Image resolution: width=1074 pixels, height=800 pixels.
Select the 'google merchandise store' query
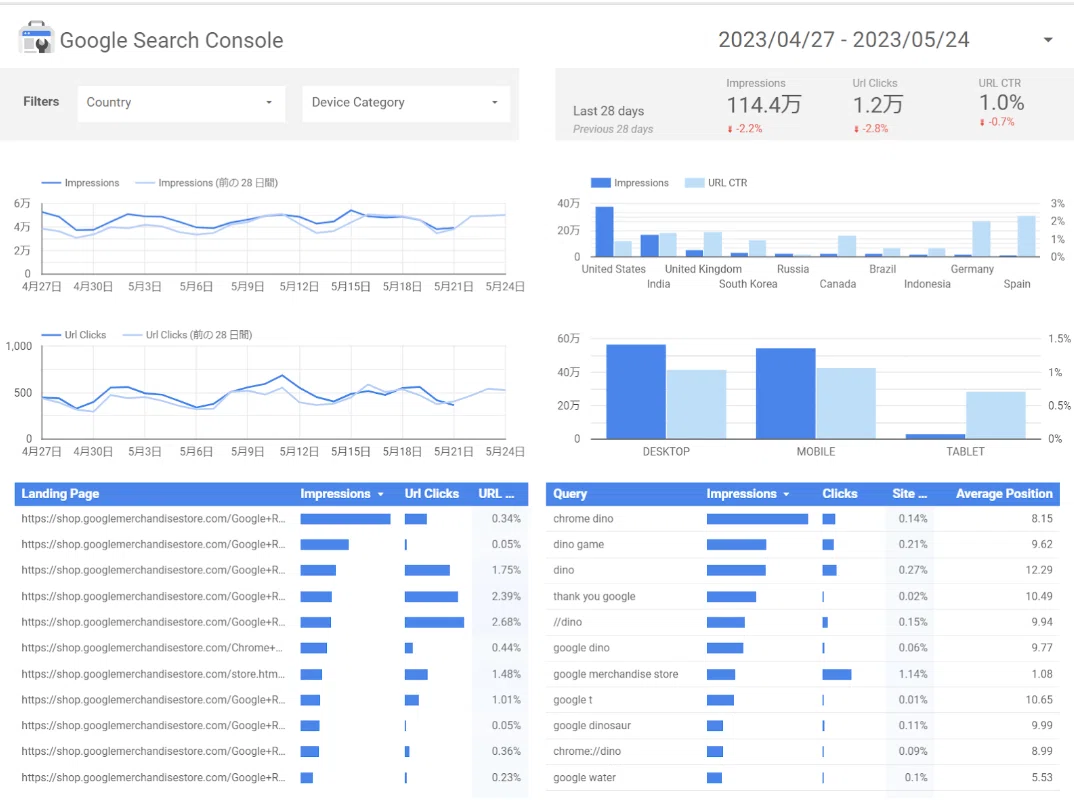[616, 674]
